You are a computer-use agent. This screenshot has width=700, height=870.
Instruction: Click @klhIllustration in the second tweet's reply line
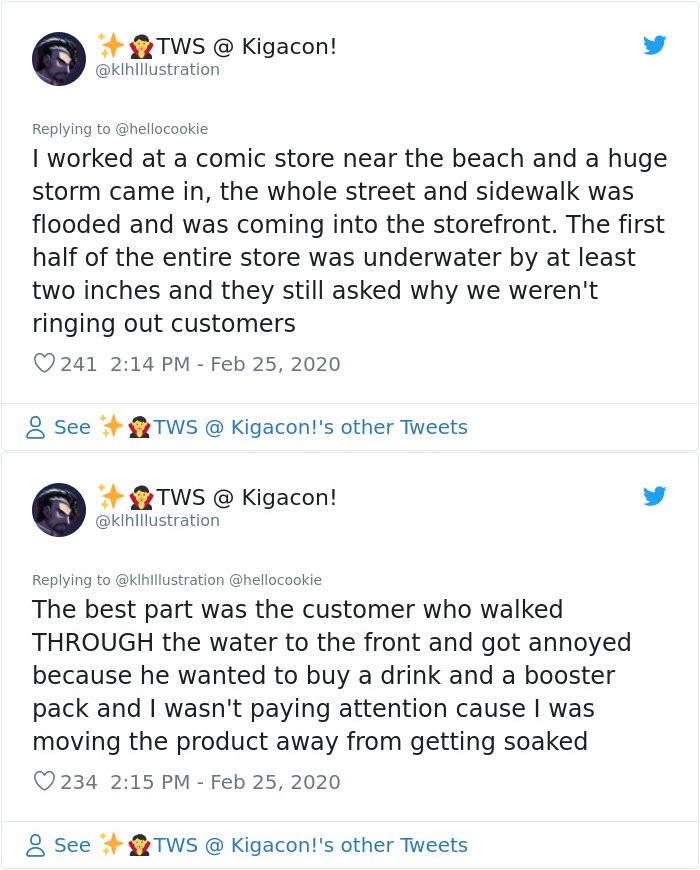point(170,580)
